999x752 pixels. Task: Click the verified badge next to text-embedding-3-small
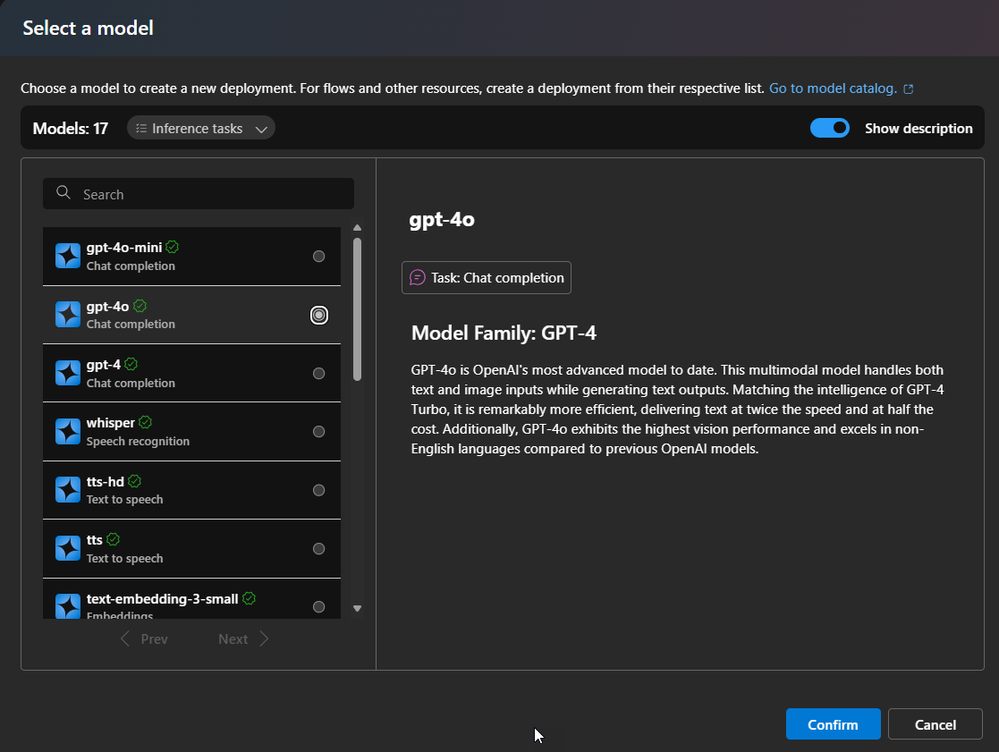249,598
